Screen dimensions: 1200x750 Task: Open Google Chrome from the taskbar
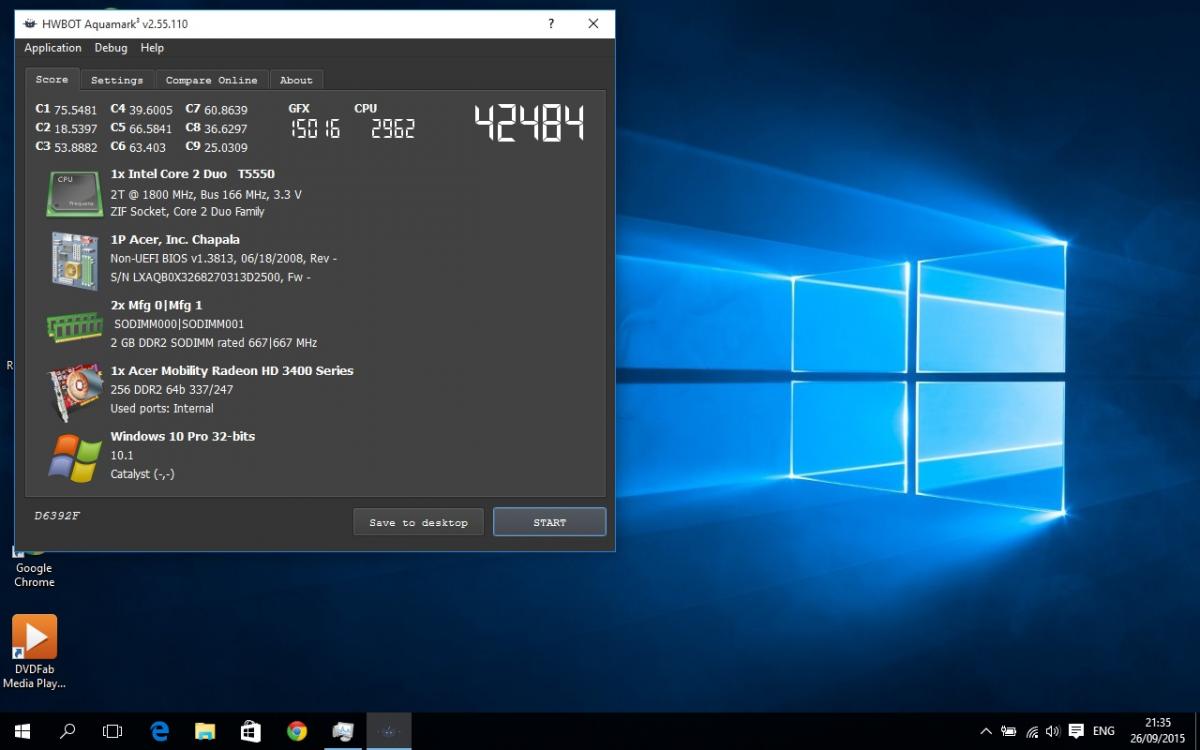point(297,731)
